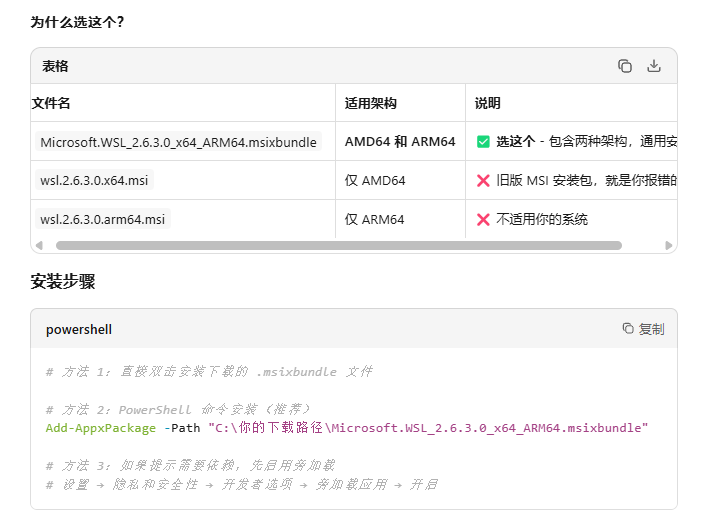Image resolution: width=713 pixels, height=521 pixels.
Task: Click the comment line 方法 2 PowerShell 命令安装
Action: 178,409
